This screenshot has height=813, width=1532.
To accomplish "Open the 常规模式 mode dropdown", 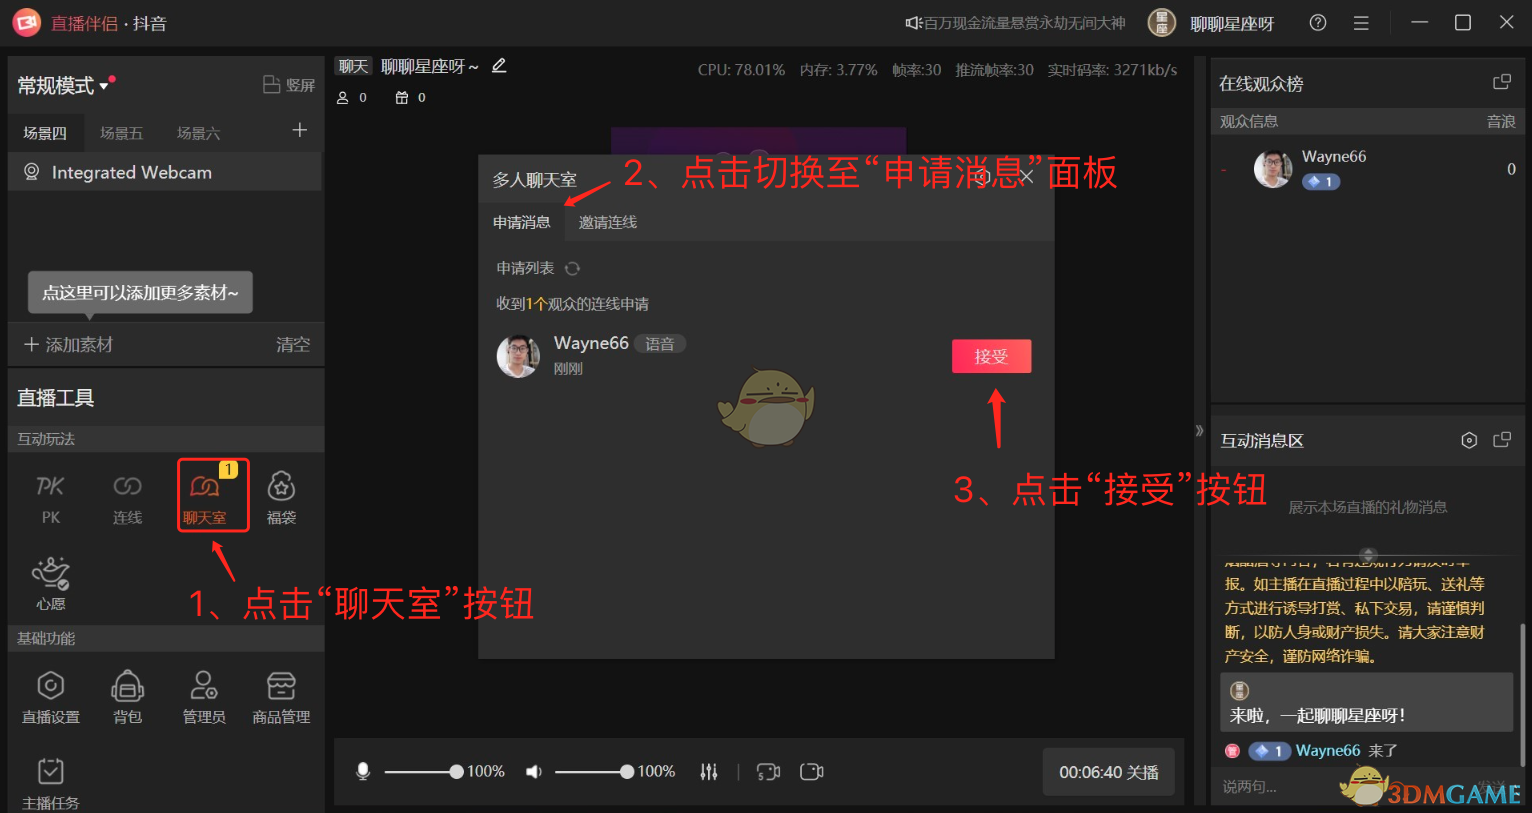I will 64,86.
